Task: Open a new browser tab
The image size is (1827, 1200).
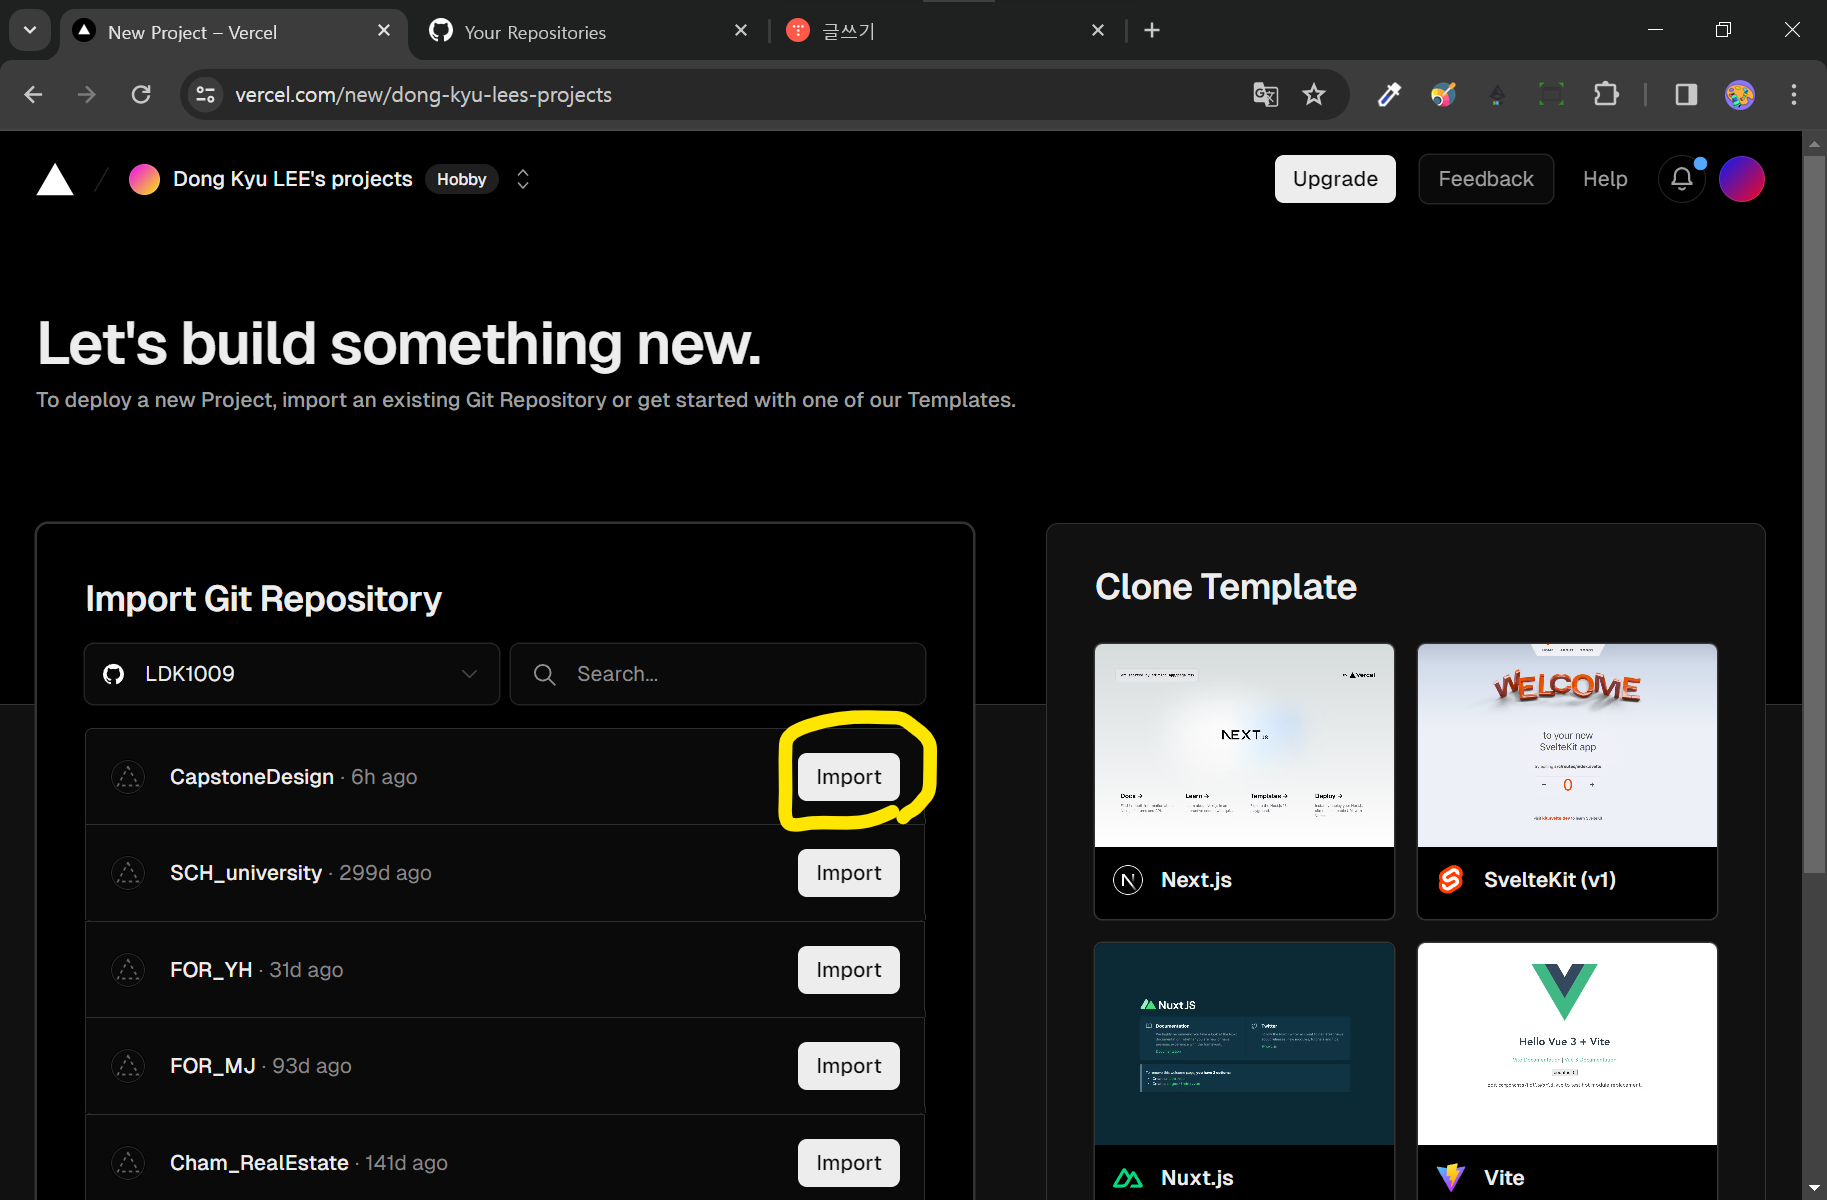Action: point(1152,31)
